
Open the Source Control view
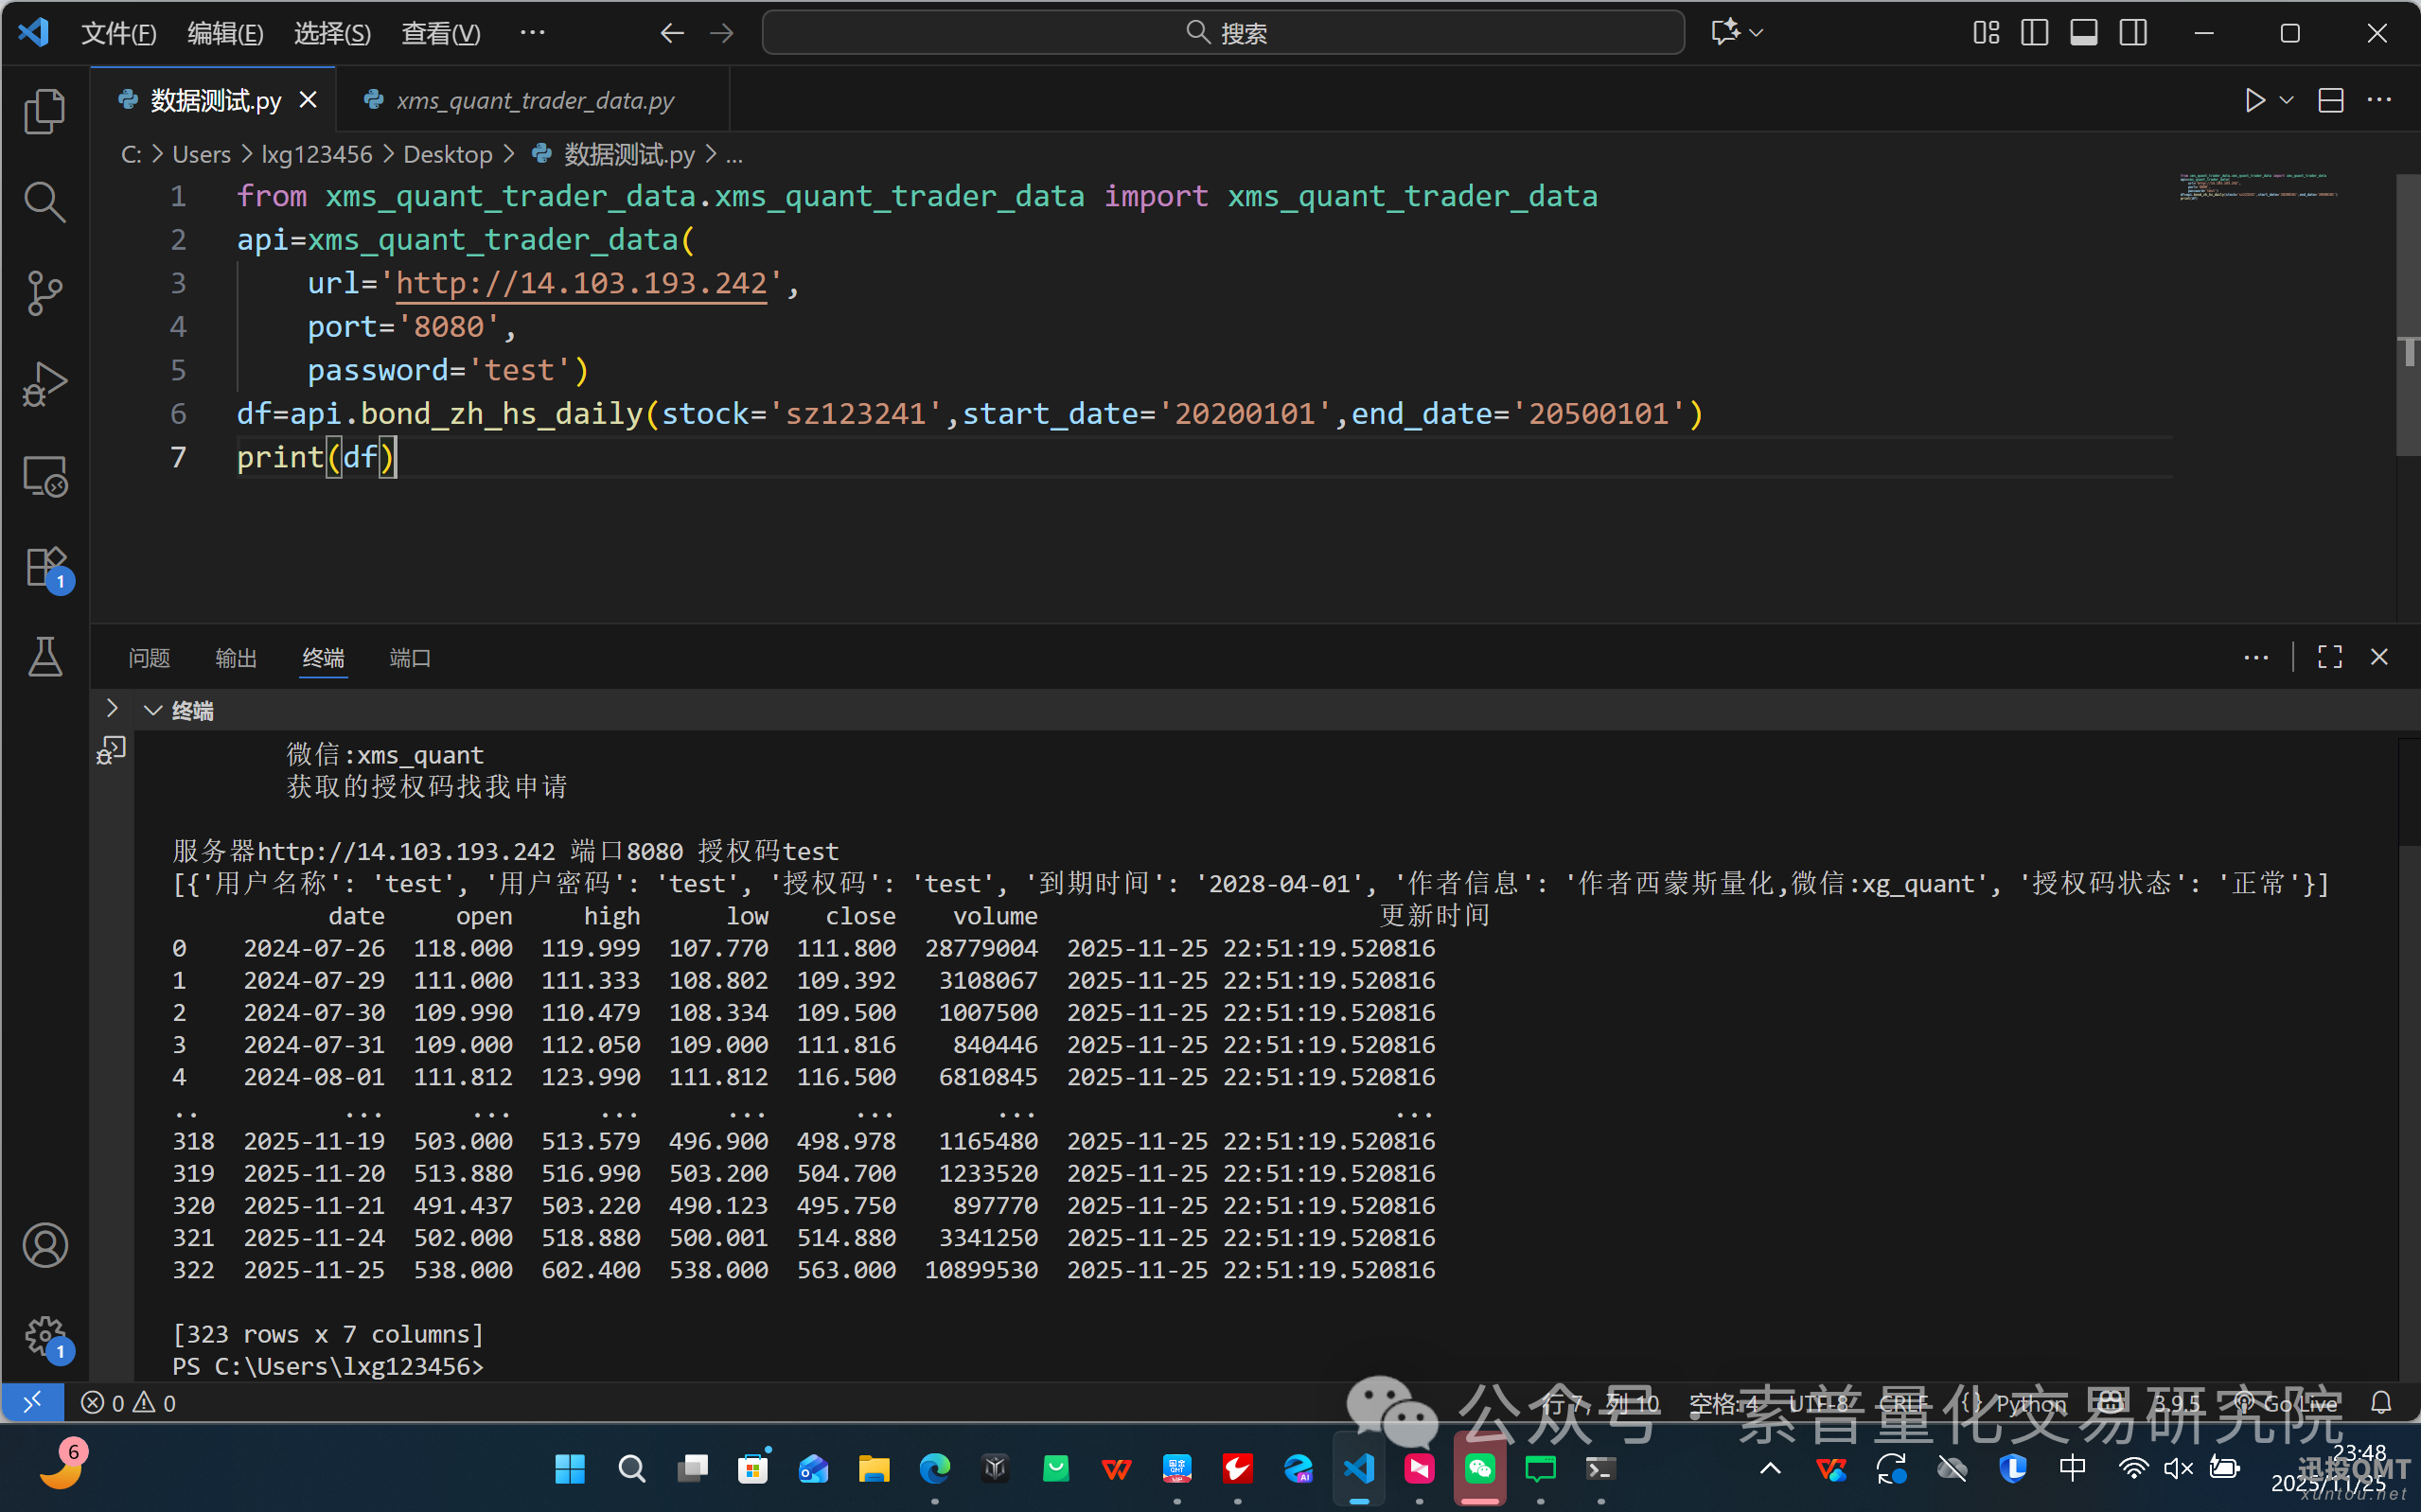(44, 293)
